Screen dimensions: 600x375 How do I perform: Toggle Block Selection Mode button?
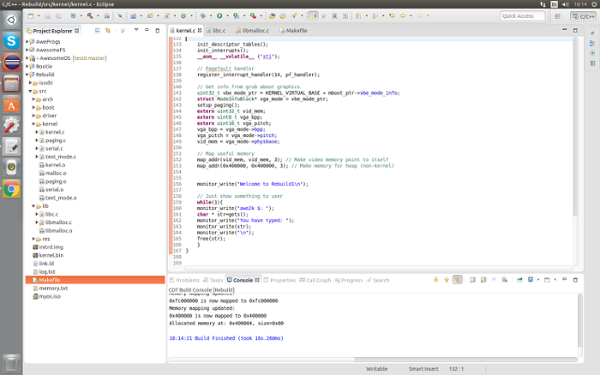(x=334, y=16)
